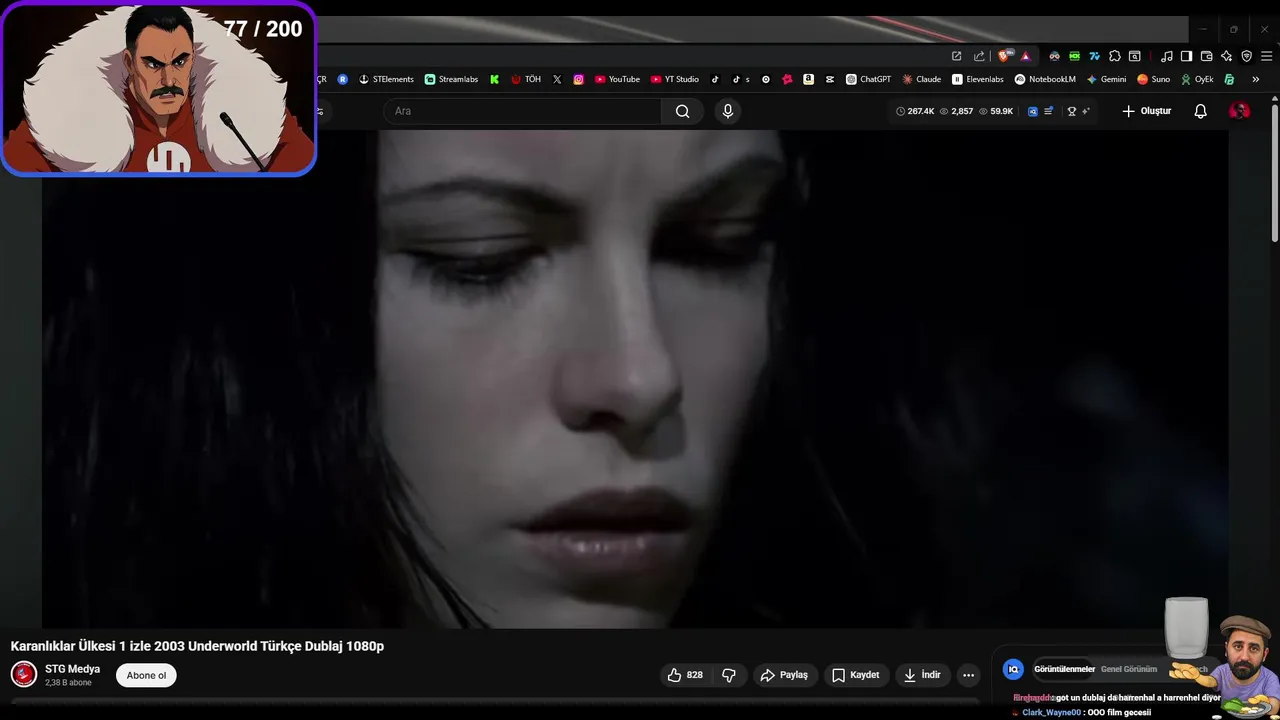Image resolution: width=1280 pixels, height=720 pixels.
Task: Open the OyEk bookmark
Action: (1197, 79)
